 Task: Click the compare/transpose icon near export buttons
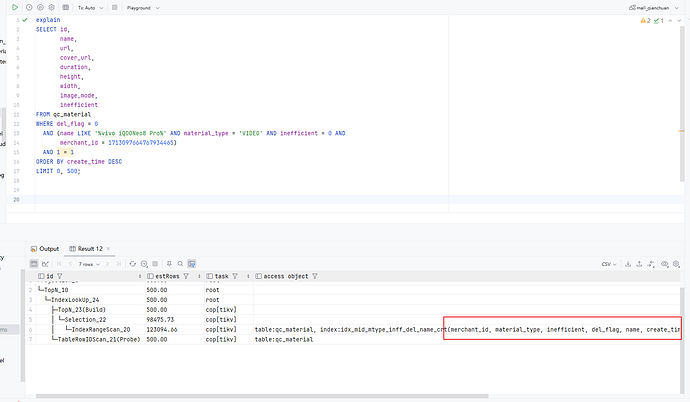click(x=651, y=264)
